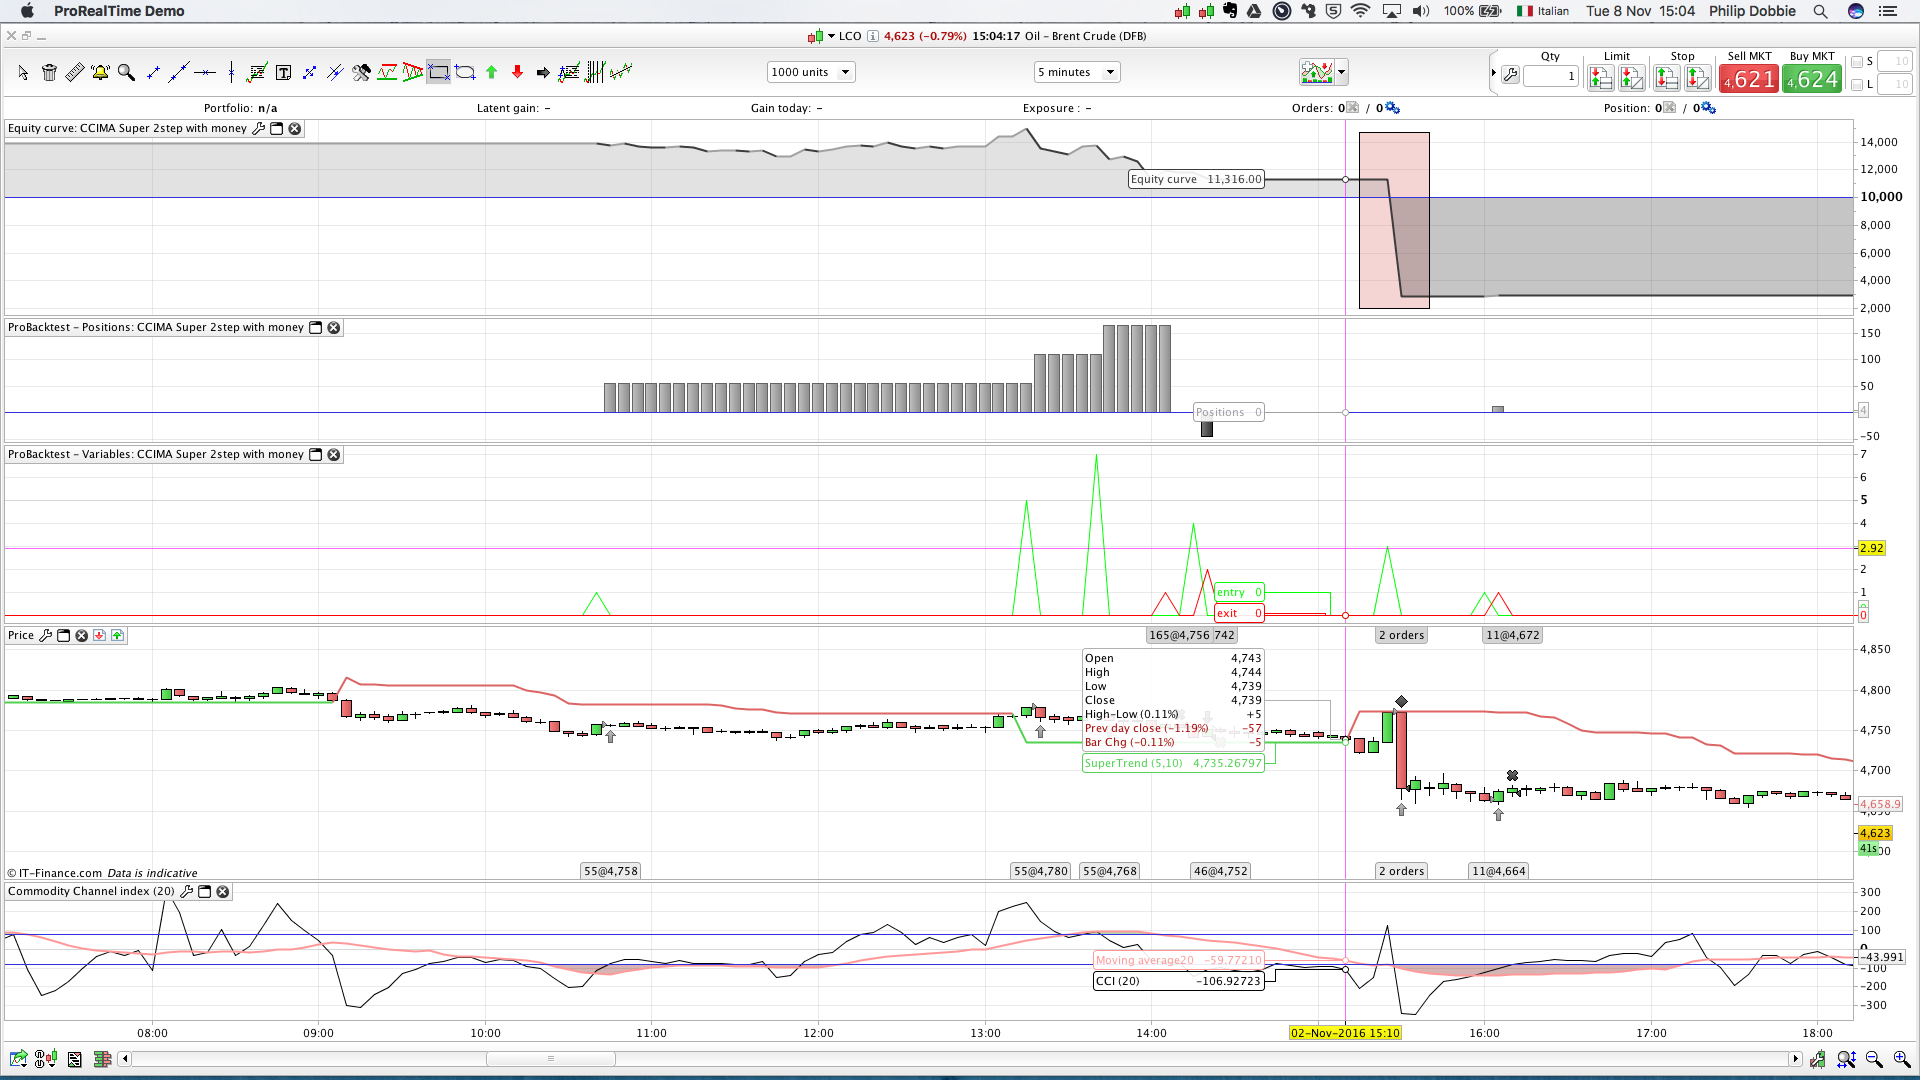Open the ProRealTime Demo menu
Image resolution: width=1920 pixels, height=1080 pixels.
119,11
